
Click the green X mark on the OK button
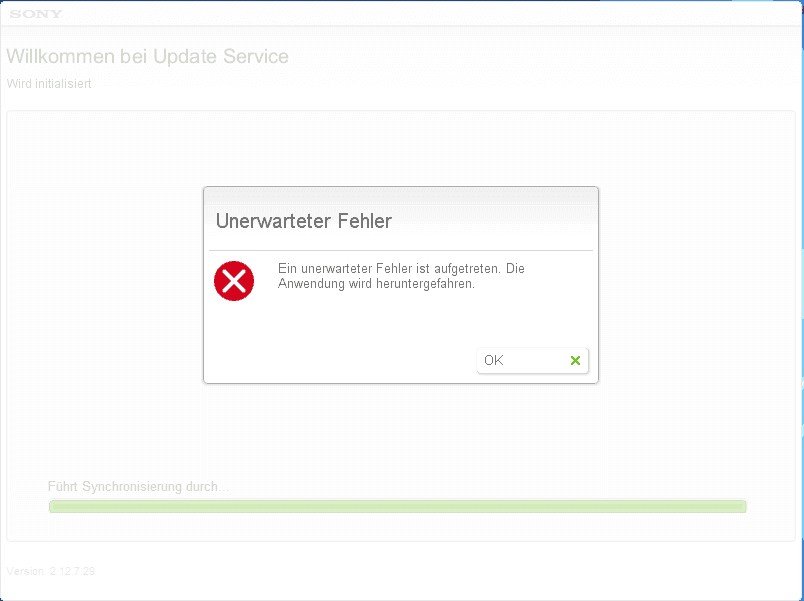coord(575,360)
